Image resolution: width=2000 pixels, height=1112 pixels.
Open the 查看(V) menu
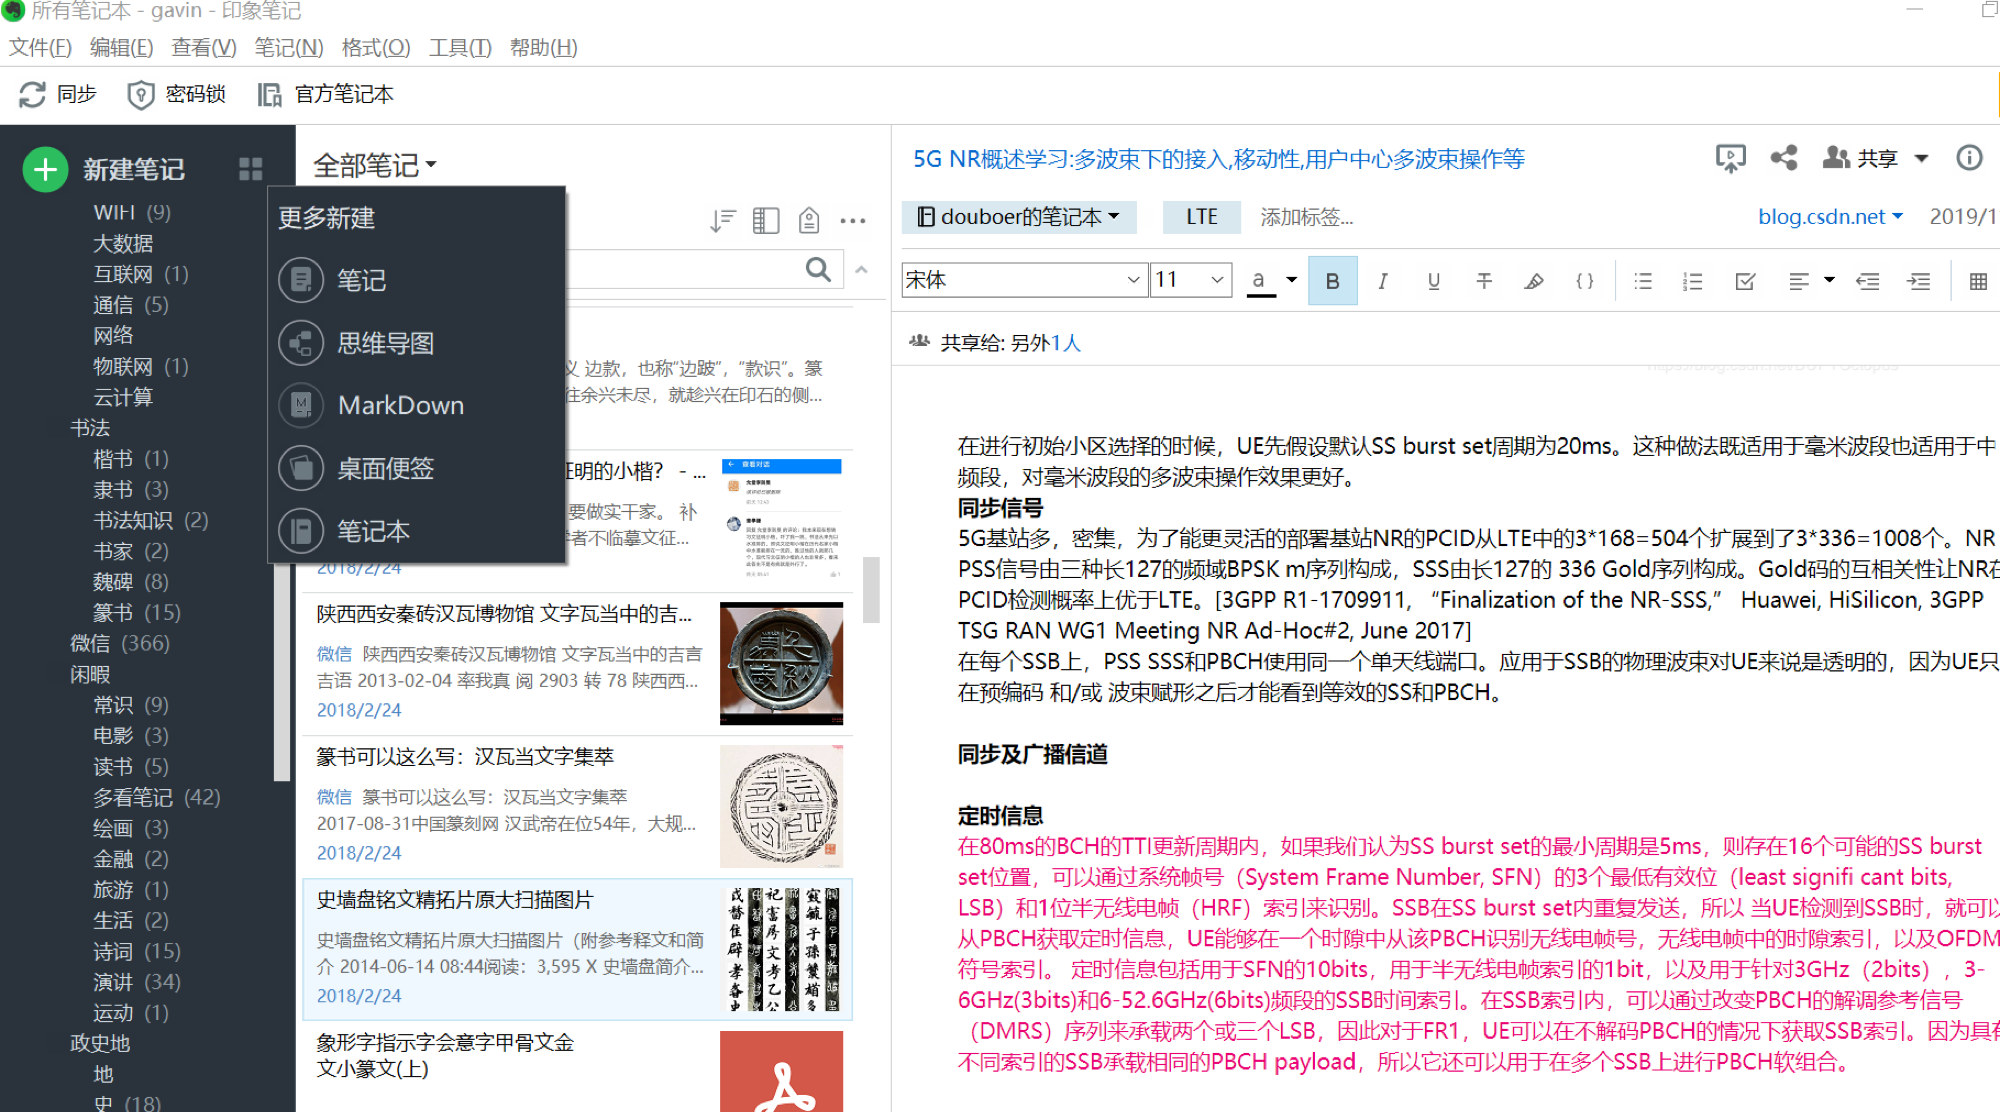[x=204, y=47]
